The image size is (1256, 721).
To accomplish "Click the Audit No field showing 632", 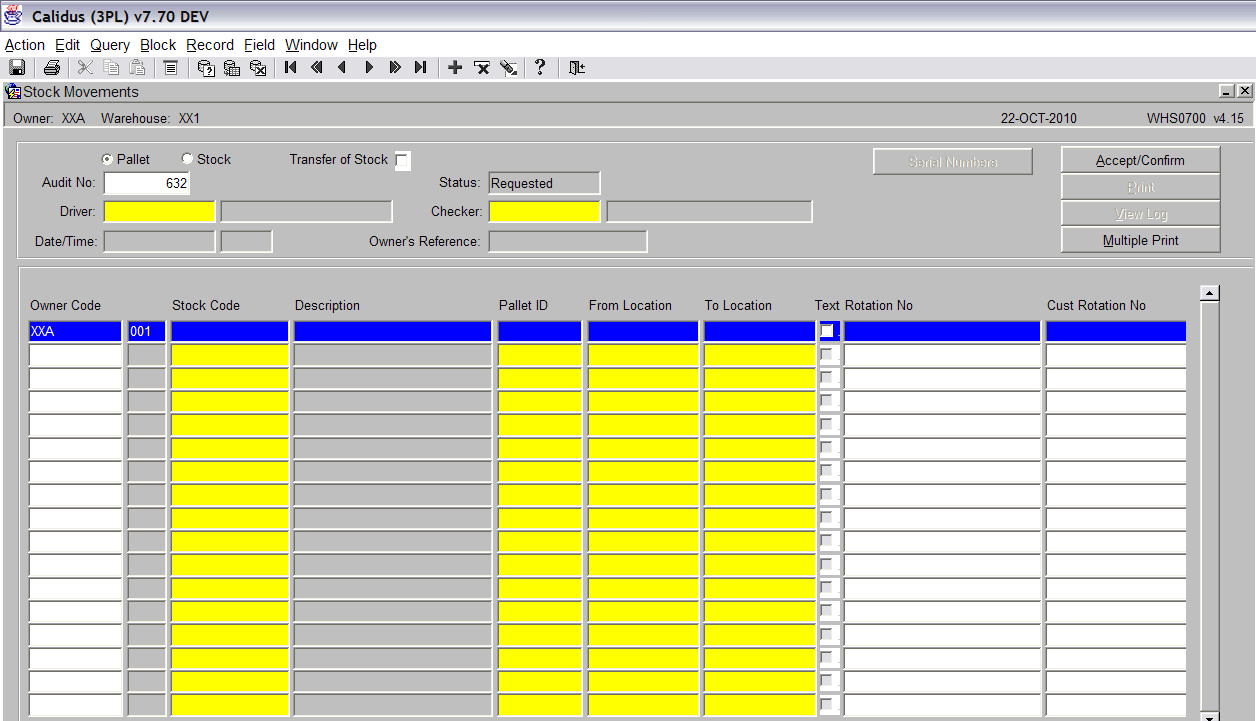I will tap(147, 183).
